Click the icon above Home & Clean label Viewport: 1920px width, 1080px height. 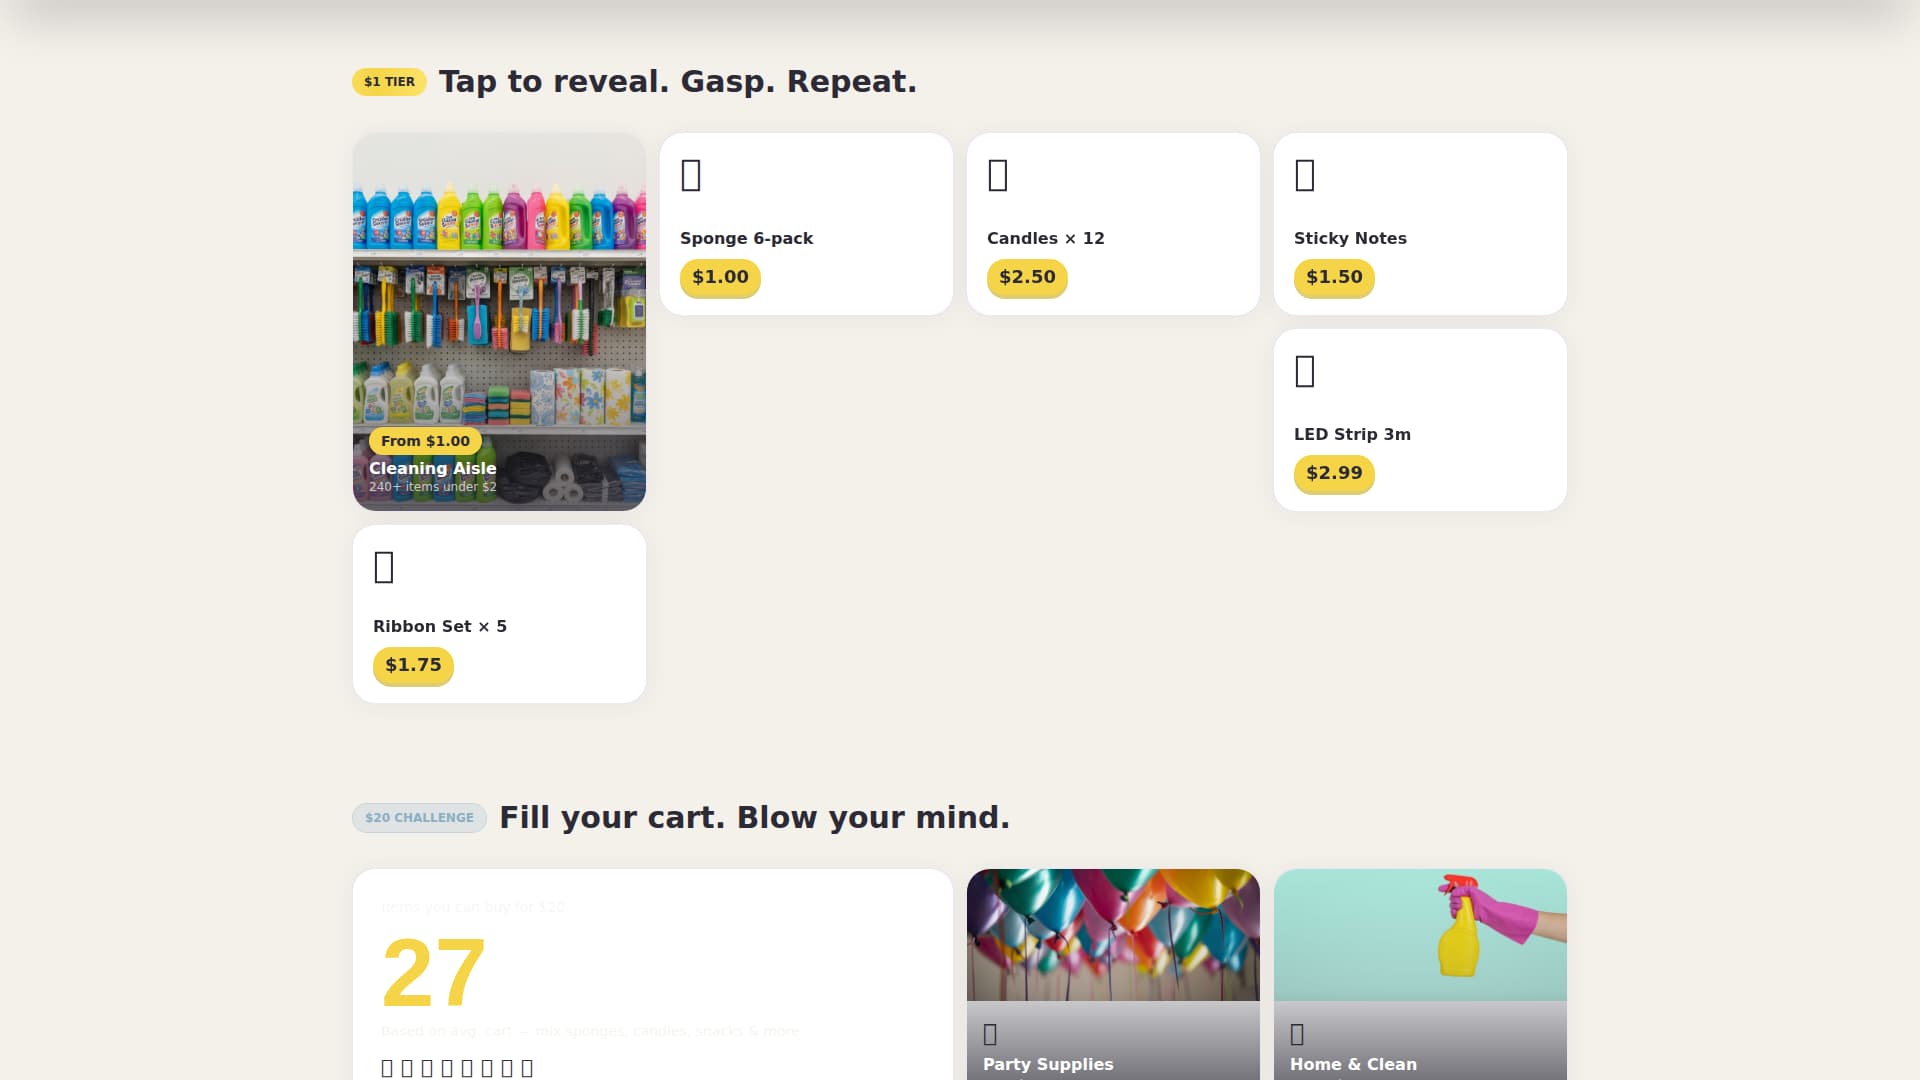[1297, 1034]
